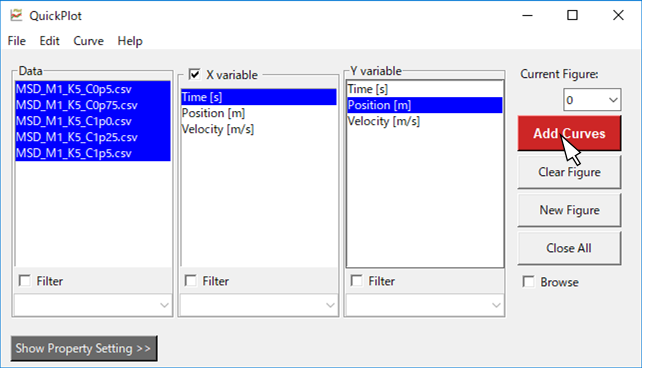The width and height of the screenshot is (651, 376).
Task: Expand the Y variable filter combo box
Action: click(x=424, y=305)
